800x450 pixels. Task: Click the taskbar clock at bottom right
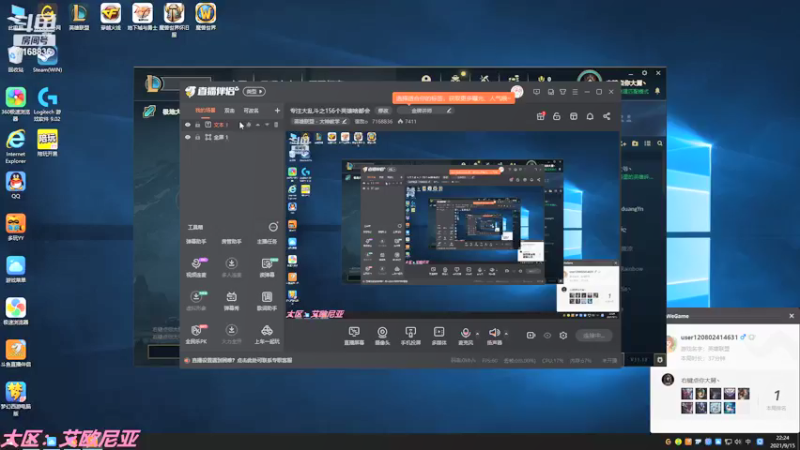pos(782,442)
